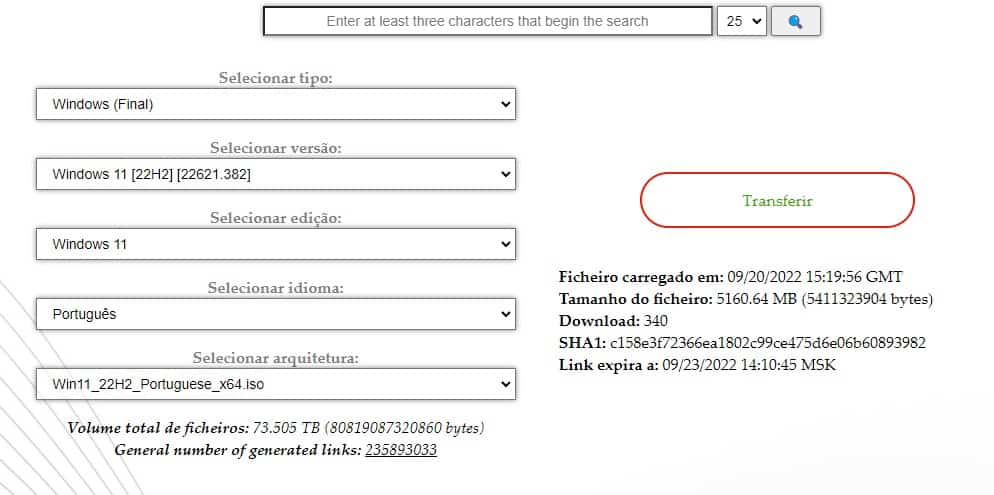This screenshot has width=994, height=495.
Task: Click the 235893033 generated links number
Action: pos(401,450)
